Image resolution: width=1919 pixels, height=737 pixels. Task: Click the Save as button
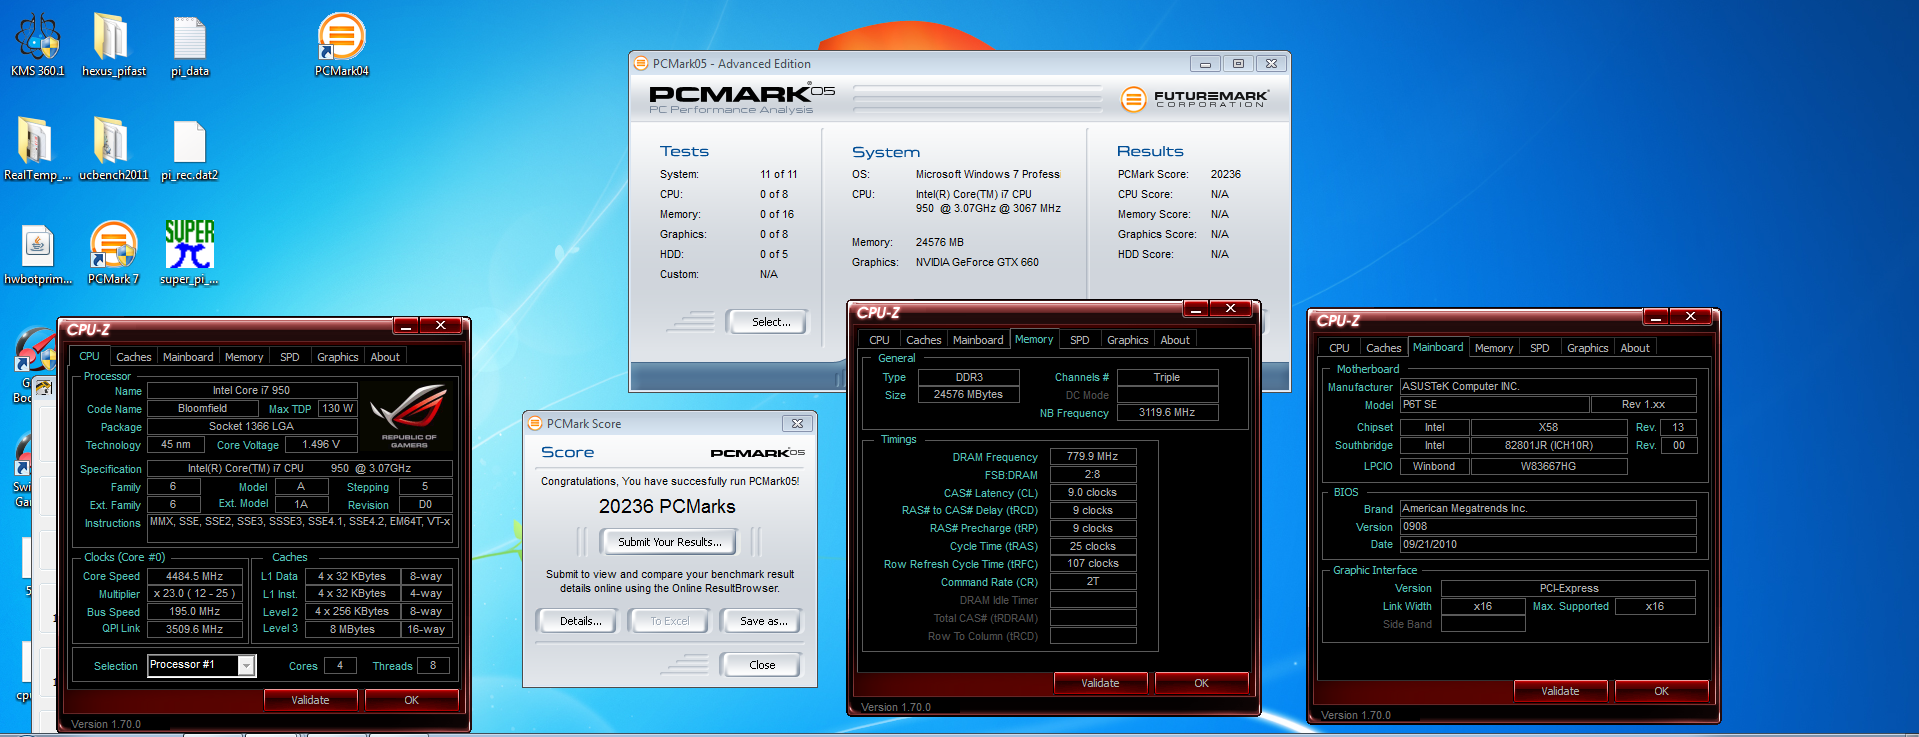763,621
